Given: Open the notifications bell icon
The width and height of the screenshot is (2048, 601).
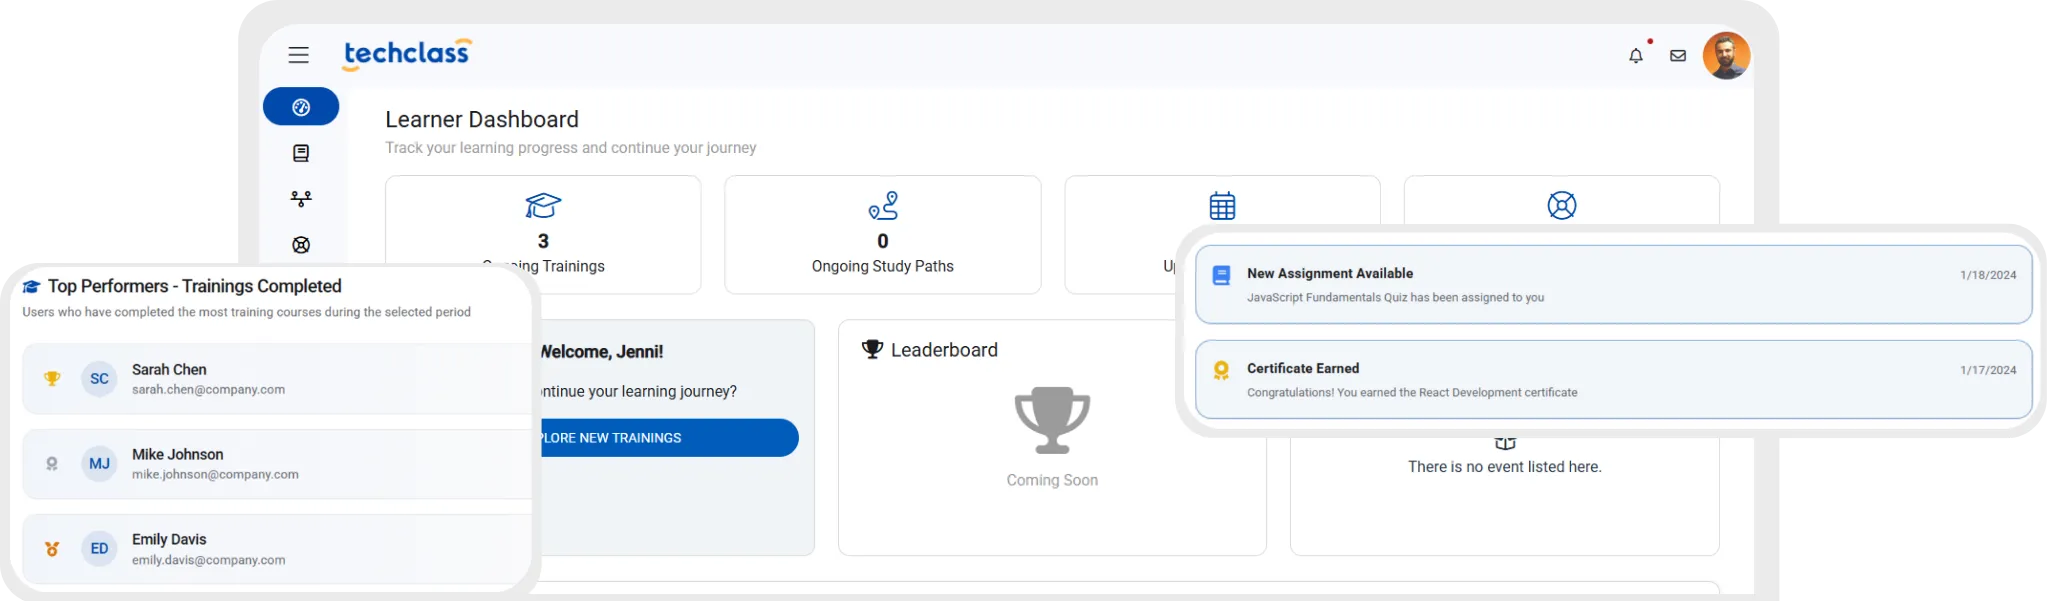Looking at the screenshot, I should [x=1636, y=56].
